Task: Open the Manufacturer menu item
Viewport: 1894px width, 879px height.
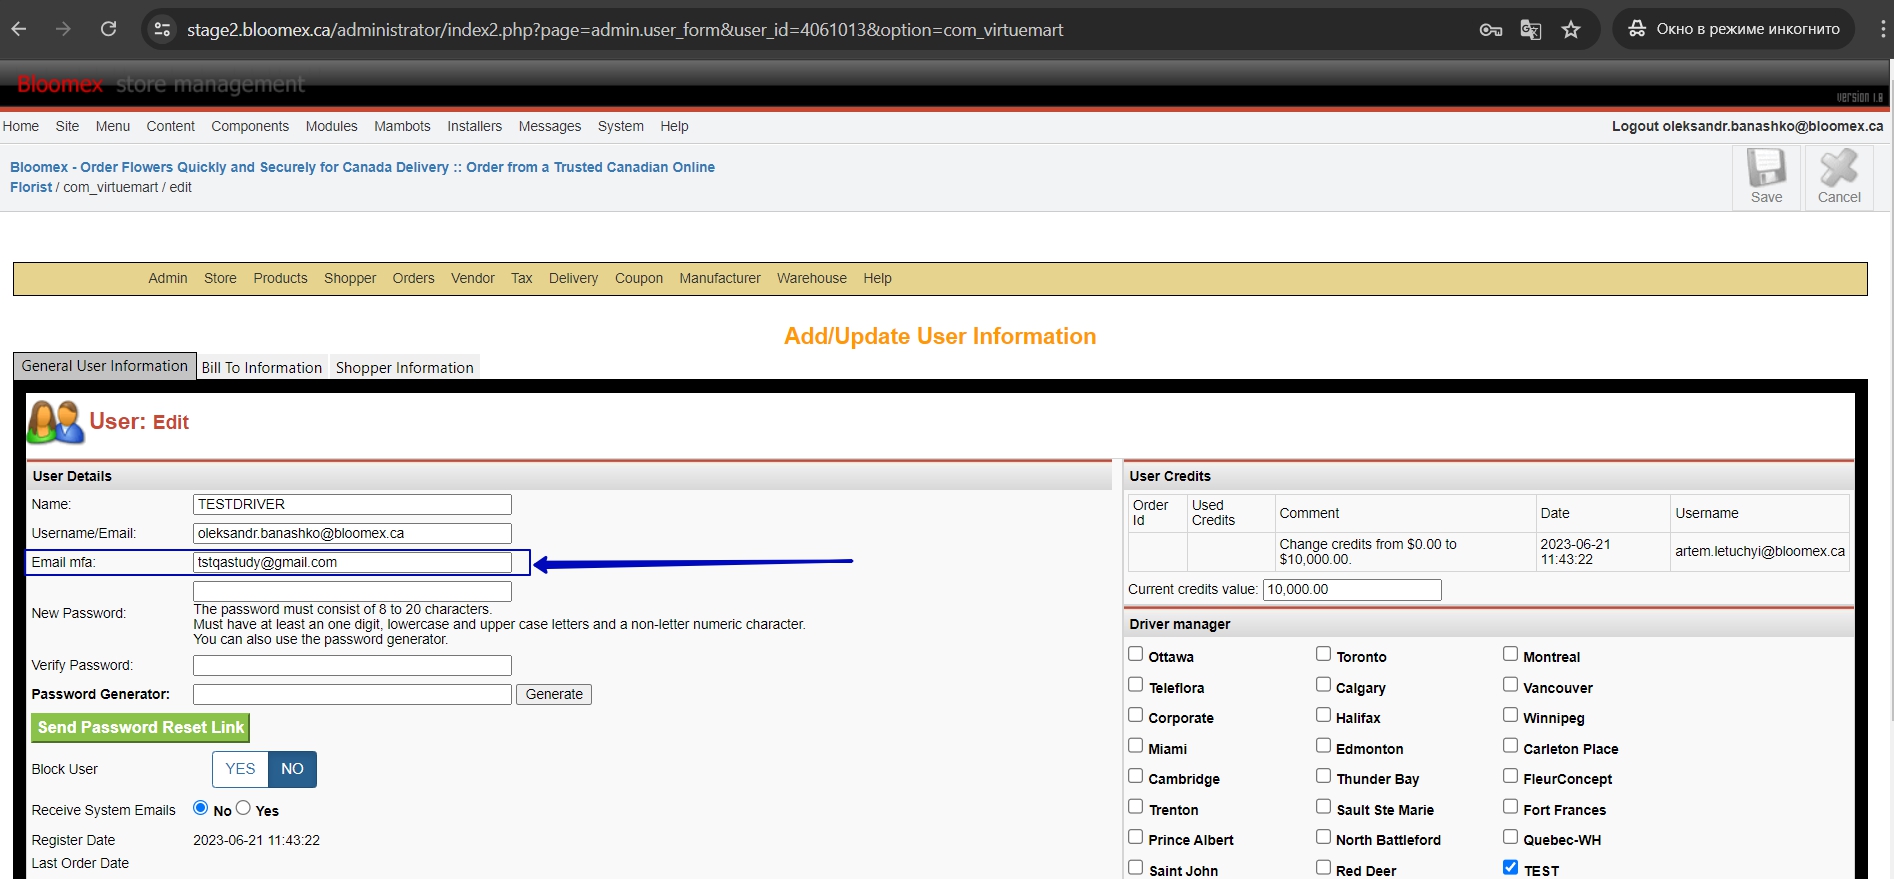Action: (720, 278)
